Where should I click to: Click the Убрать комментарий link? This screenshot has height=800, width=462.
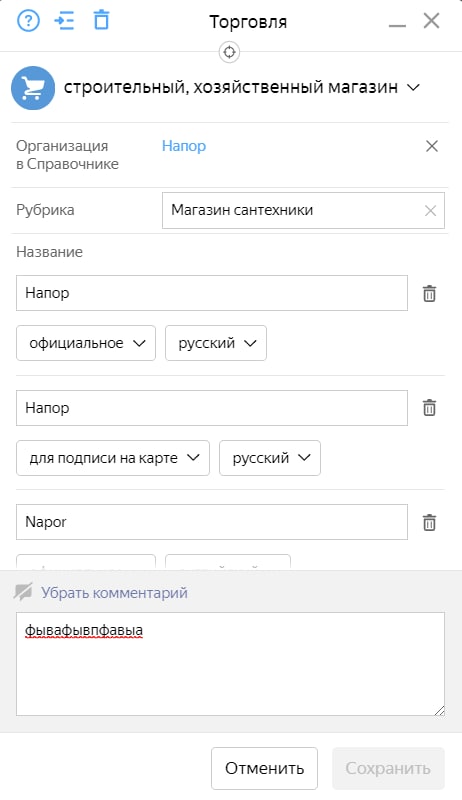114,593
